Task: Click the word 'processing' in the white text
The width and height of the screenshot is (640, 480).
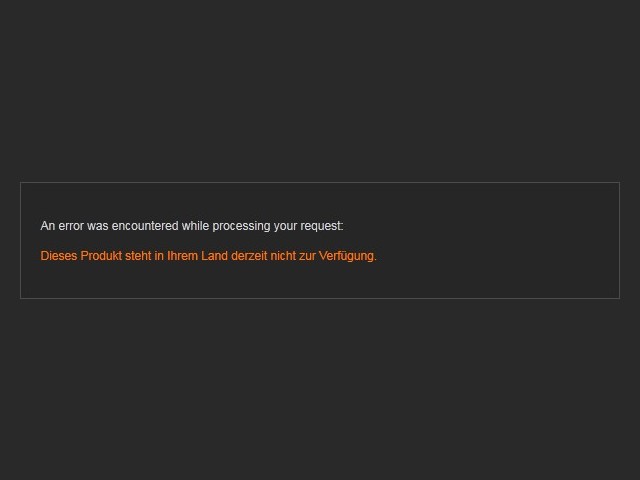Action: pos(241,226)
